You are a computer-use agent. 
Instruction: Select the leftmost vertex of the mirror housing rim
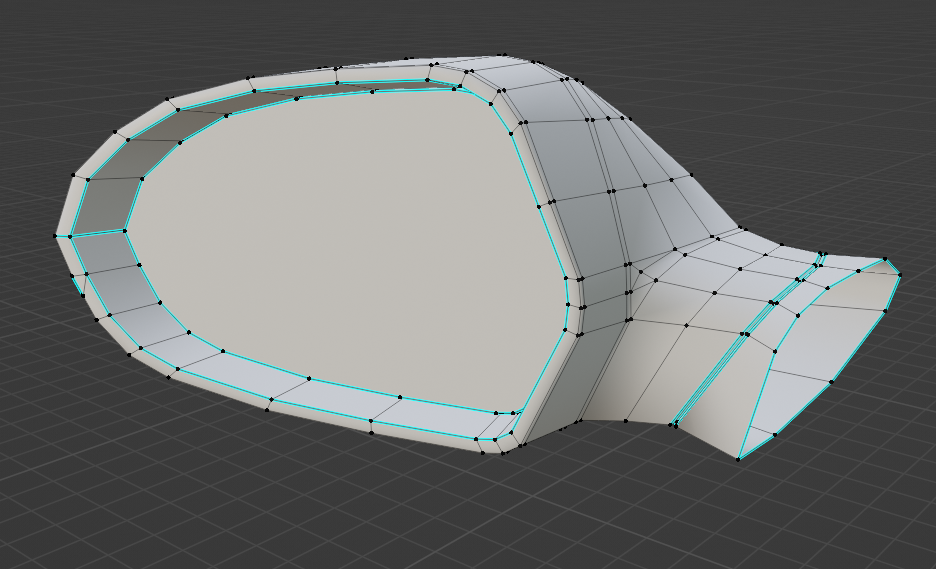pos(56,236)
